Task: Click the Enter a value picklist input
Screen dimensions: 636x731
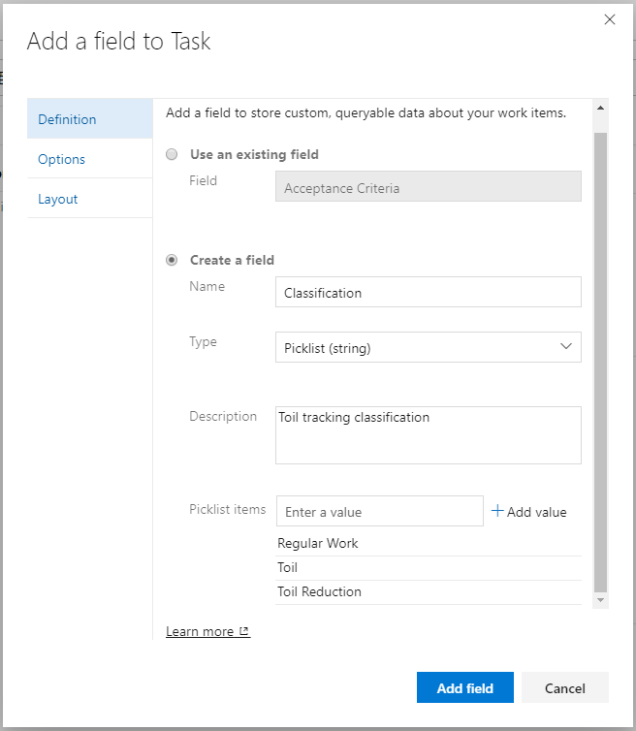Action: 380,511
